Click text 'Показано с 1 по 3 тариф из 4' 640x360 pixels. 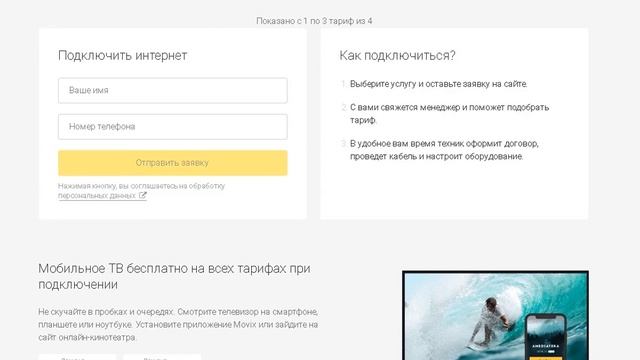click(314, 21)
